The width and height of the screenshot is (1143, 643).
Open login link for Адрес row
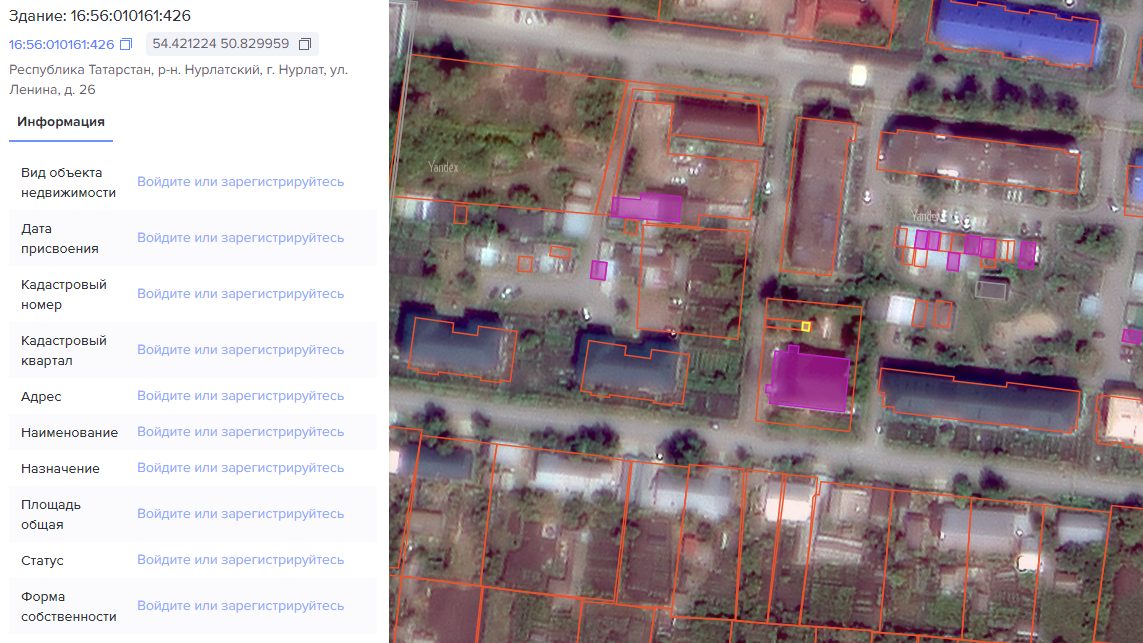(x=241, y=397)
